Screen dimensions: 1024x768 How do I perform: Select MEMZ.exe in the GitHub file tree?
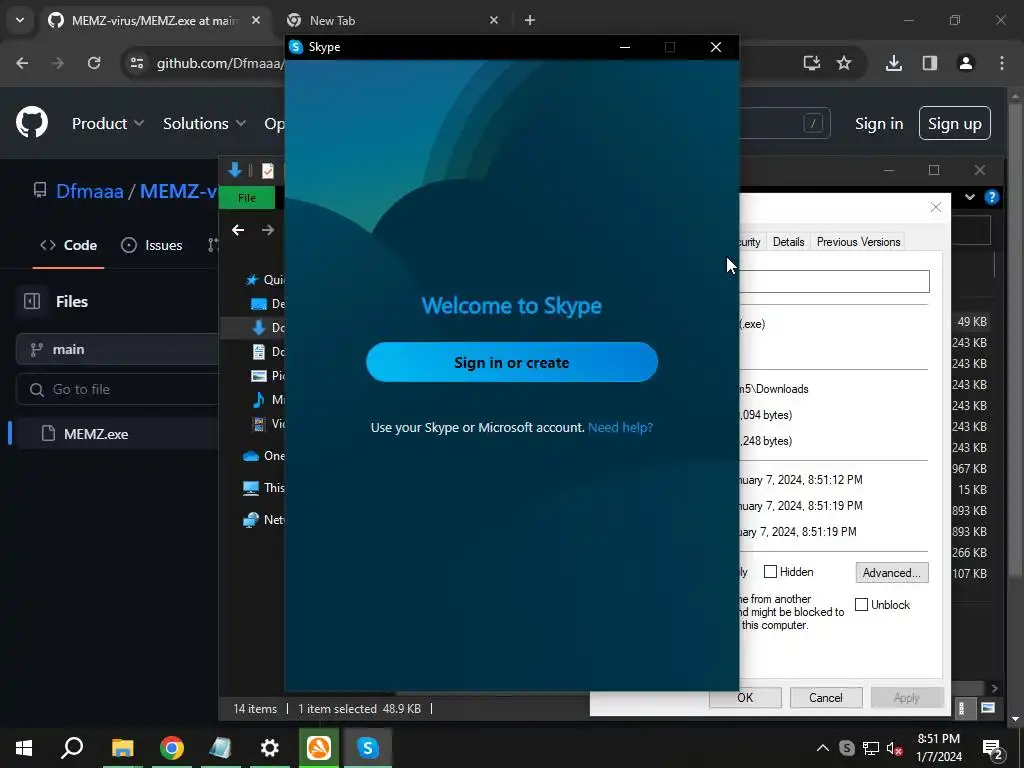click(x=96, y=434)
